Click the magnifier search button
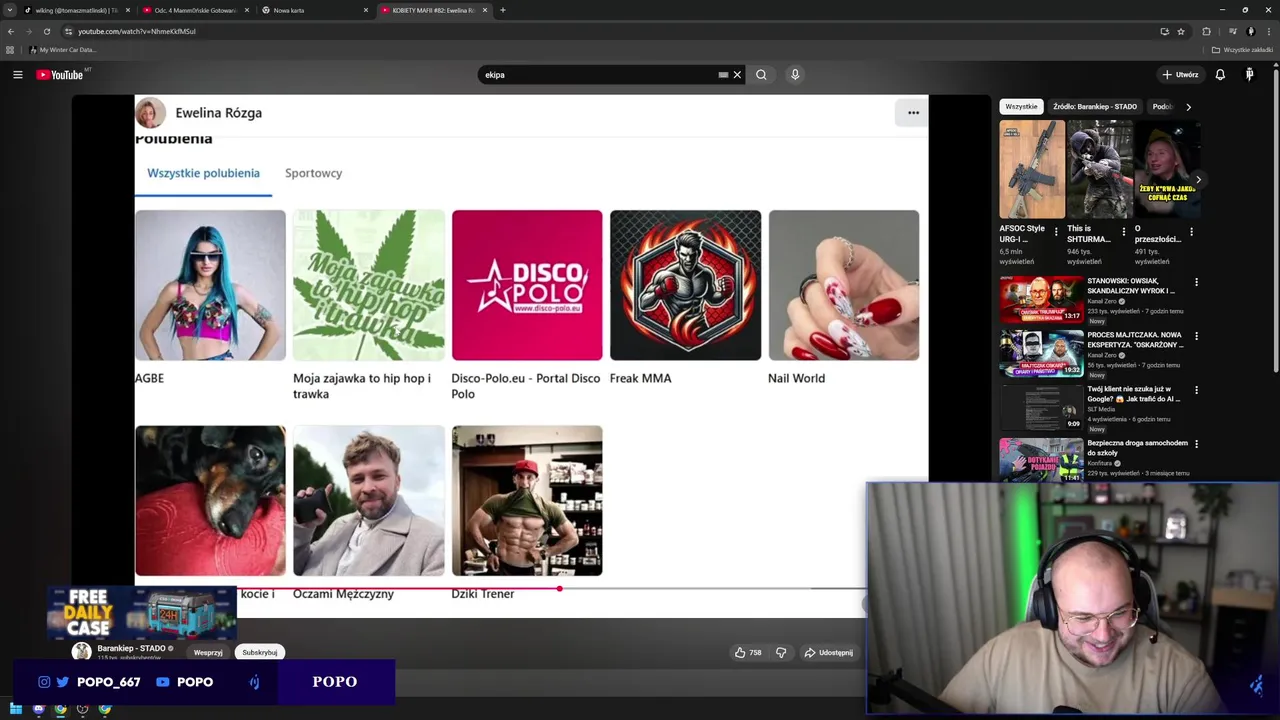Image resolution: width=1280 pixels, height=720 pixels. (761, 75)
